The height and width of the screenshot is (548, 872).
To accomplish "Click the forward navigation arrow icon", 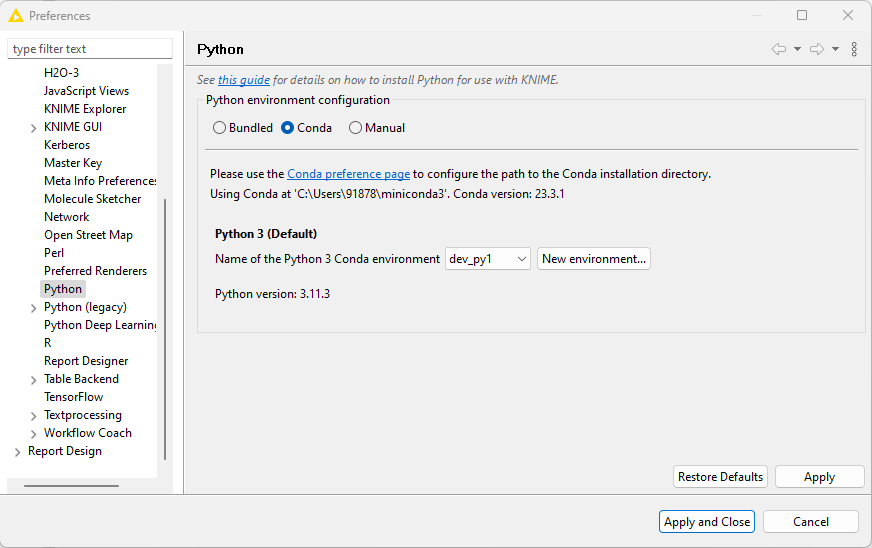I will [817, 50].
